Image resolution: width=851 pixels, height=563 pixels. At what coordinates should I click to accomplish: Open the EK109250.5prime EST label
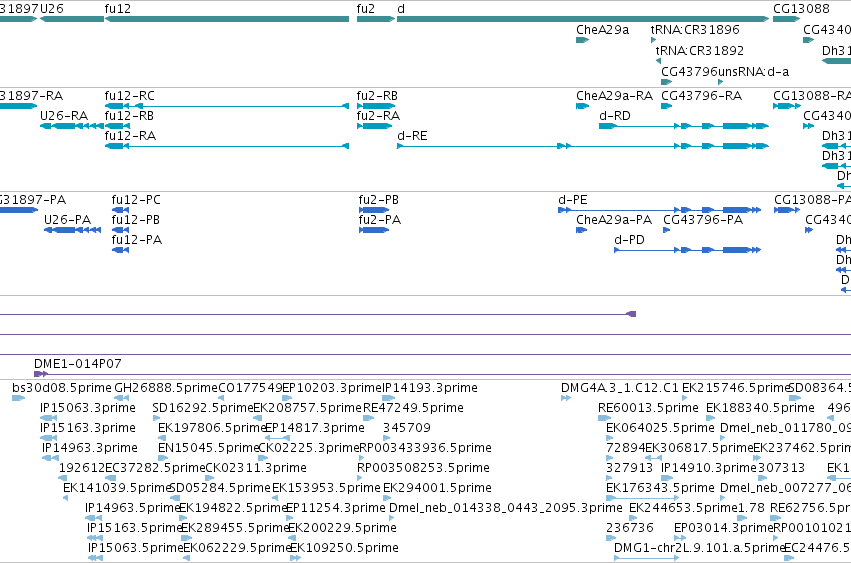(x=345, y=548)
